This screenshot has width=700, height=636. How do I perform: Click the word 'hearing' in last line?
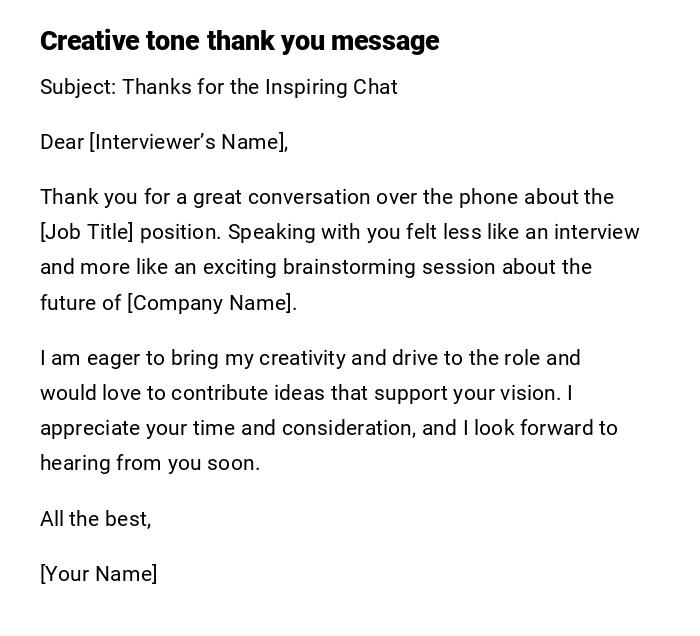click(75, 463)
